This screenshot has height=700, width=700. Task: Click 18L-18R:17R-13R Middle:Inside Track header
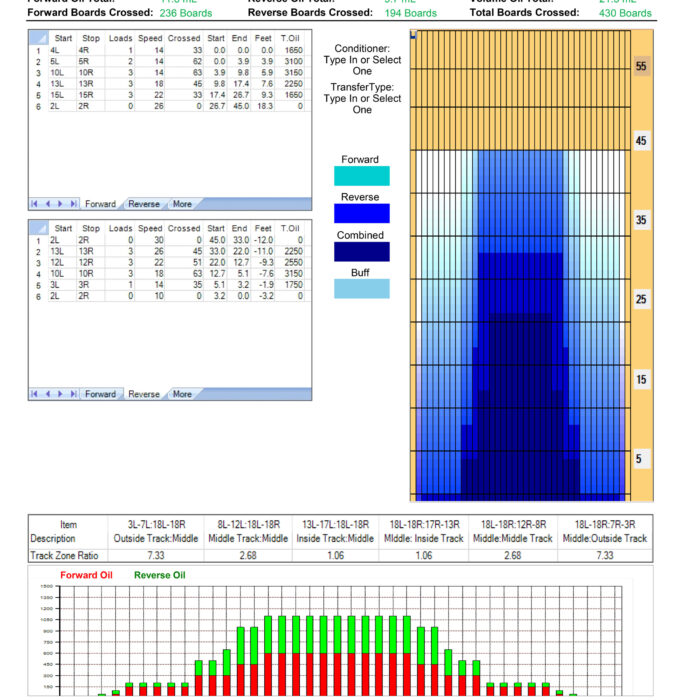[424, 532]
